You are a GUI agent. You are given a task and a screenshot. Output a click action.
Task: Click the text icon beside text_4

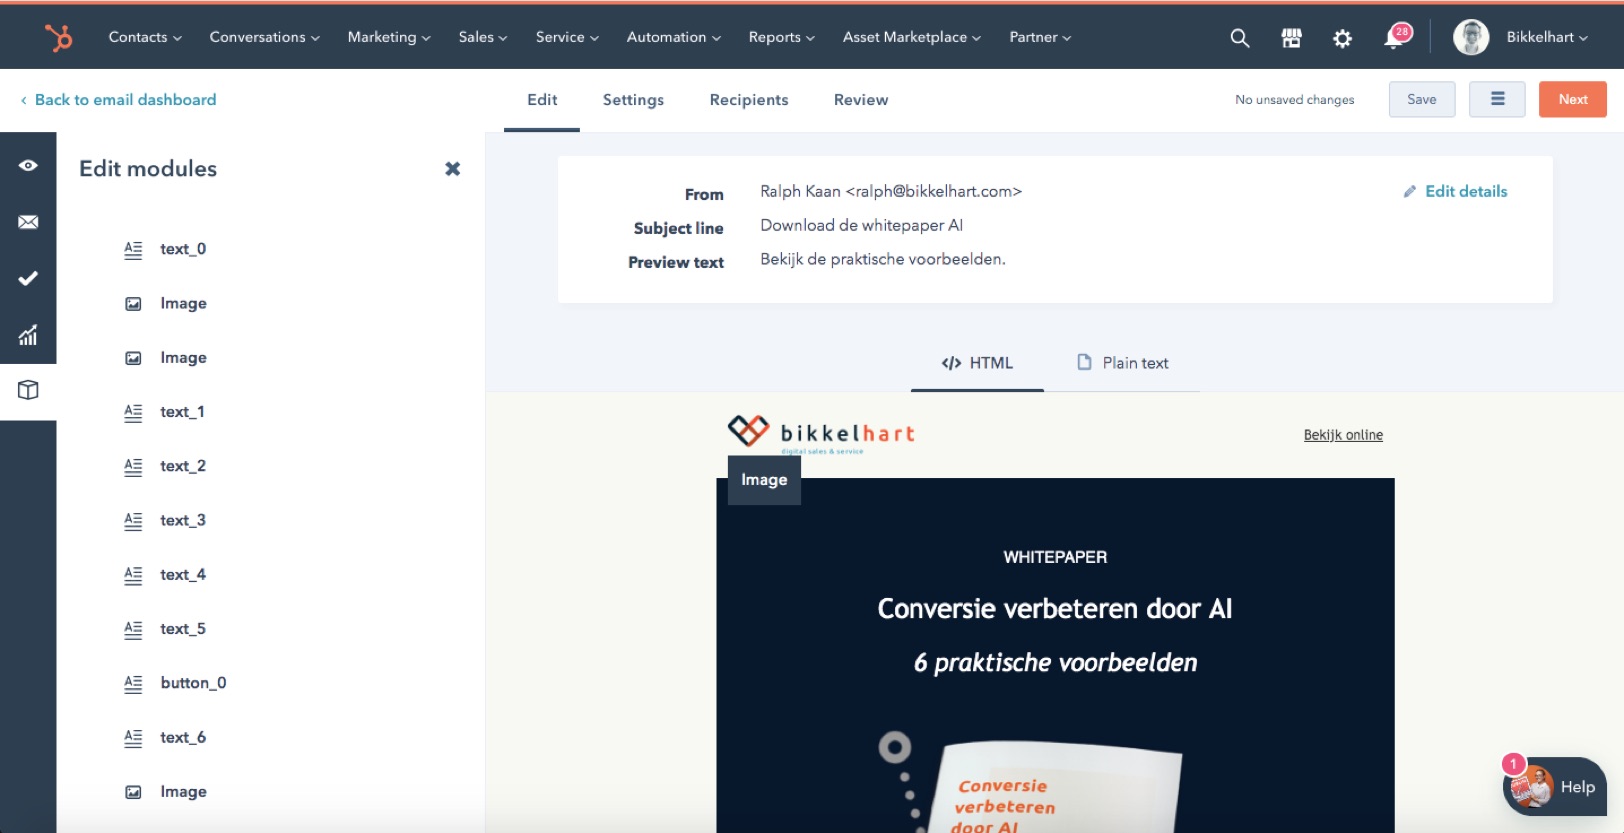133,575
